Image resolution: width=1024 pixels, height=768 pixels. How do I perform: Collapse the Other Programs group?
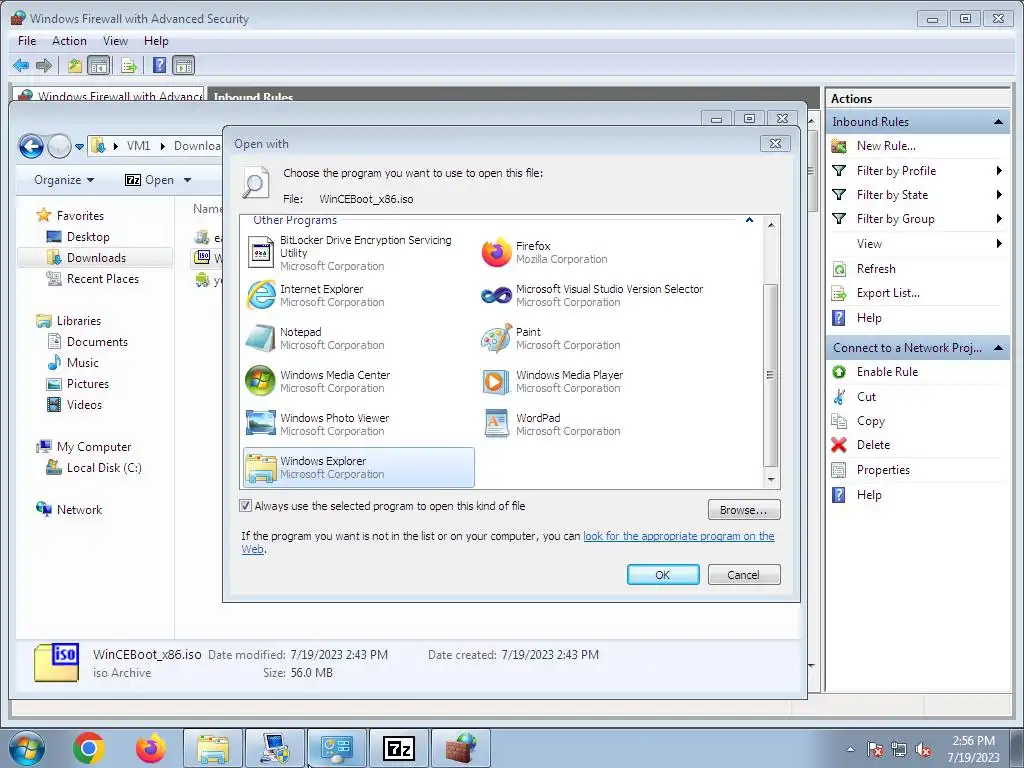pyautogui.click(x=749, y=220)
